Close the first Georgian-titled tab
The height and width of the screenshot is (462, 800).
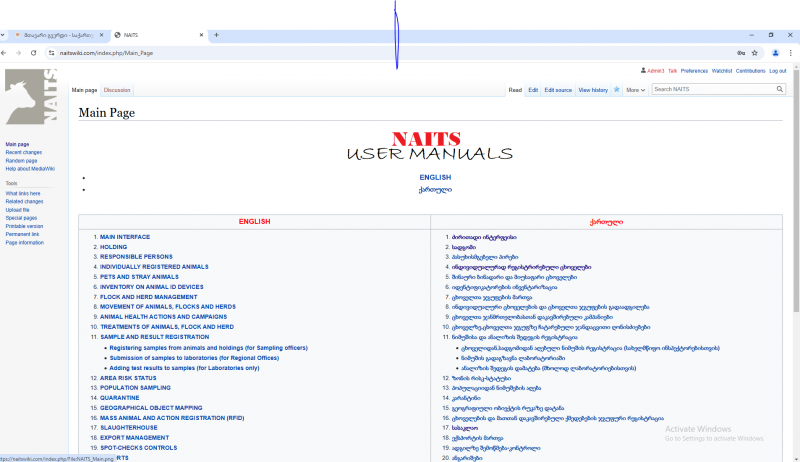pos(102,35)
